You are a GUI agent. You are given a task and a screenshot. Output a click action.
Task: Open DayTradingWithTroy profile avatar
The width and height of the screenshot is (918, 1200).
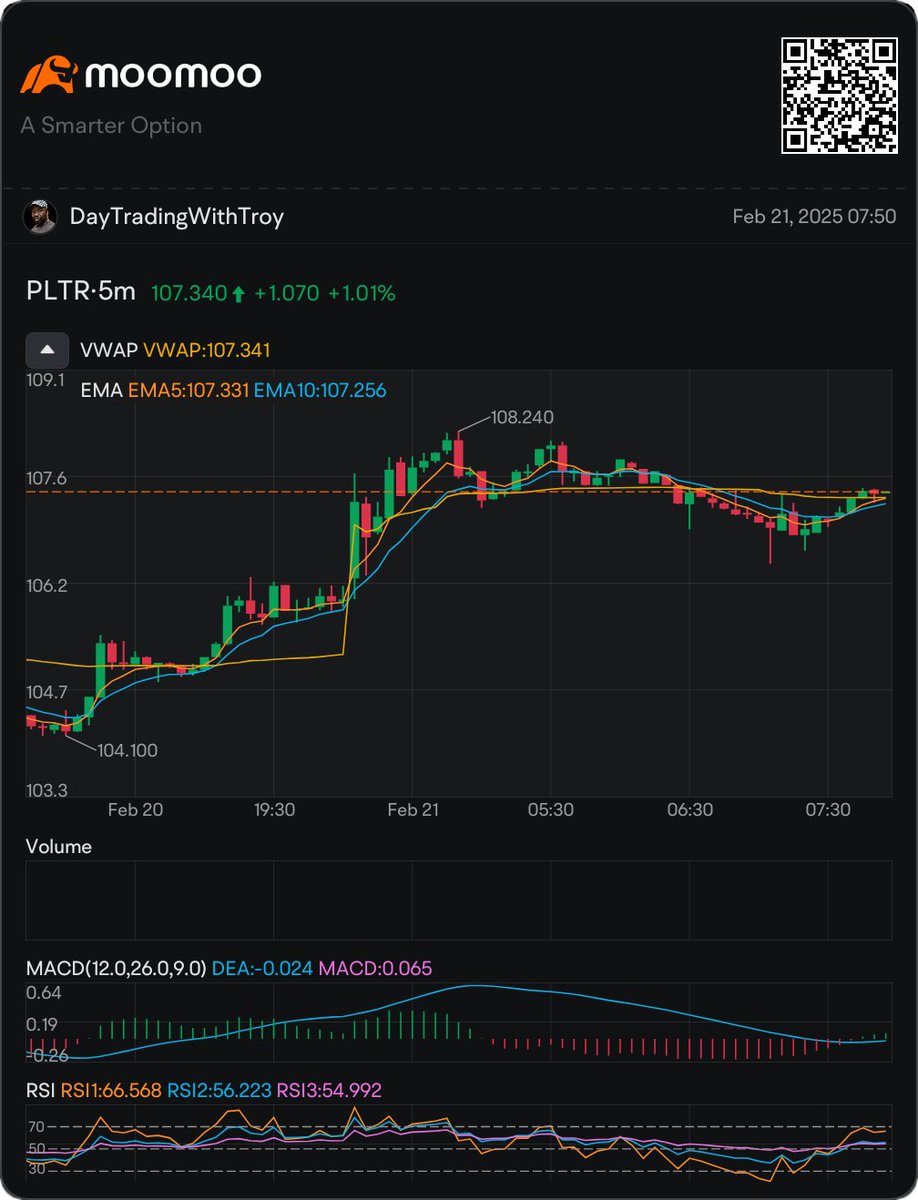[x=40, y=217]
